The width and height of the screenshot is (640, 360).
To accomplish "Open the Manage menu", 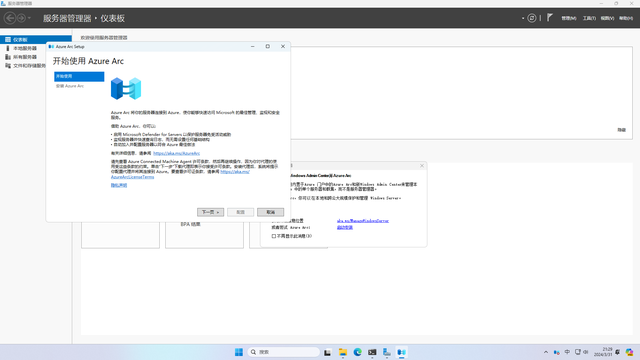I will pyautogui.click(x=569, y=18).
